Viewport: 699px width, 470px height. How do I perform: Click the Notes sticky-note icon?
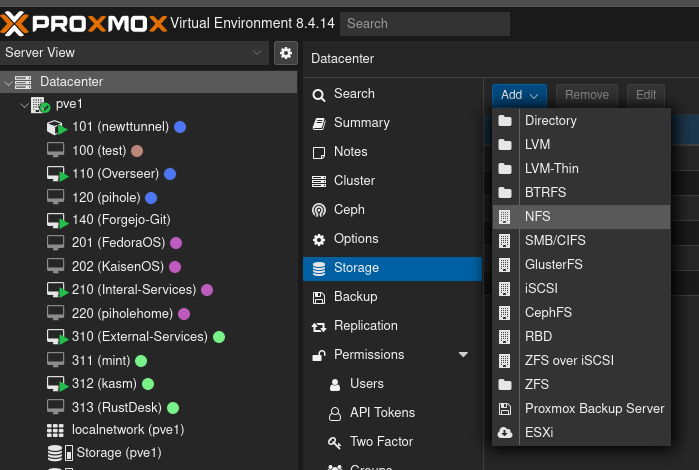[x=319, y=153]
